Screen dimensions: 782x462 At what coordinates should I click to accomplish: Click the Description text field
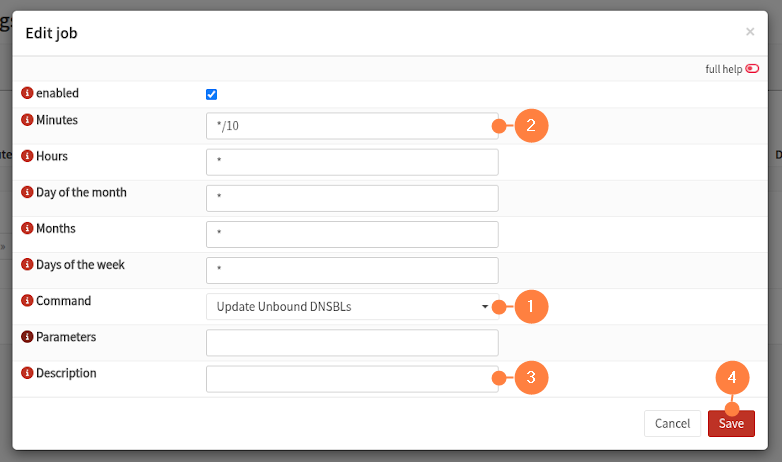tap(350, 379)
